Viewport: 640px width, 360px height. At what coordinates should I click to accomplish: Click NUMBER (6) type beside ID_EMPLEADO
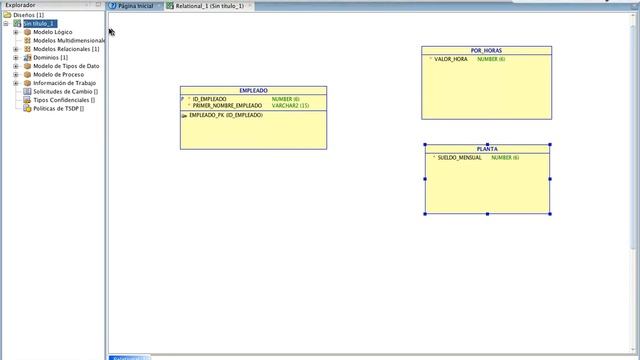tap(285, 99)
